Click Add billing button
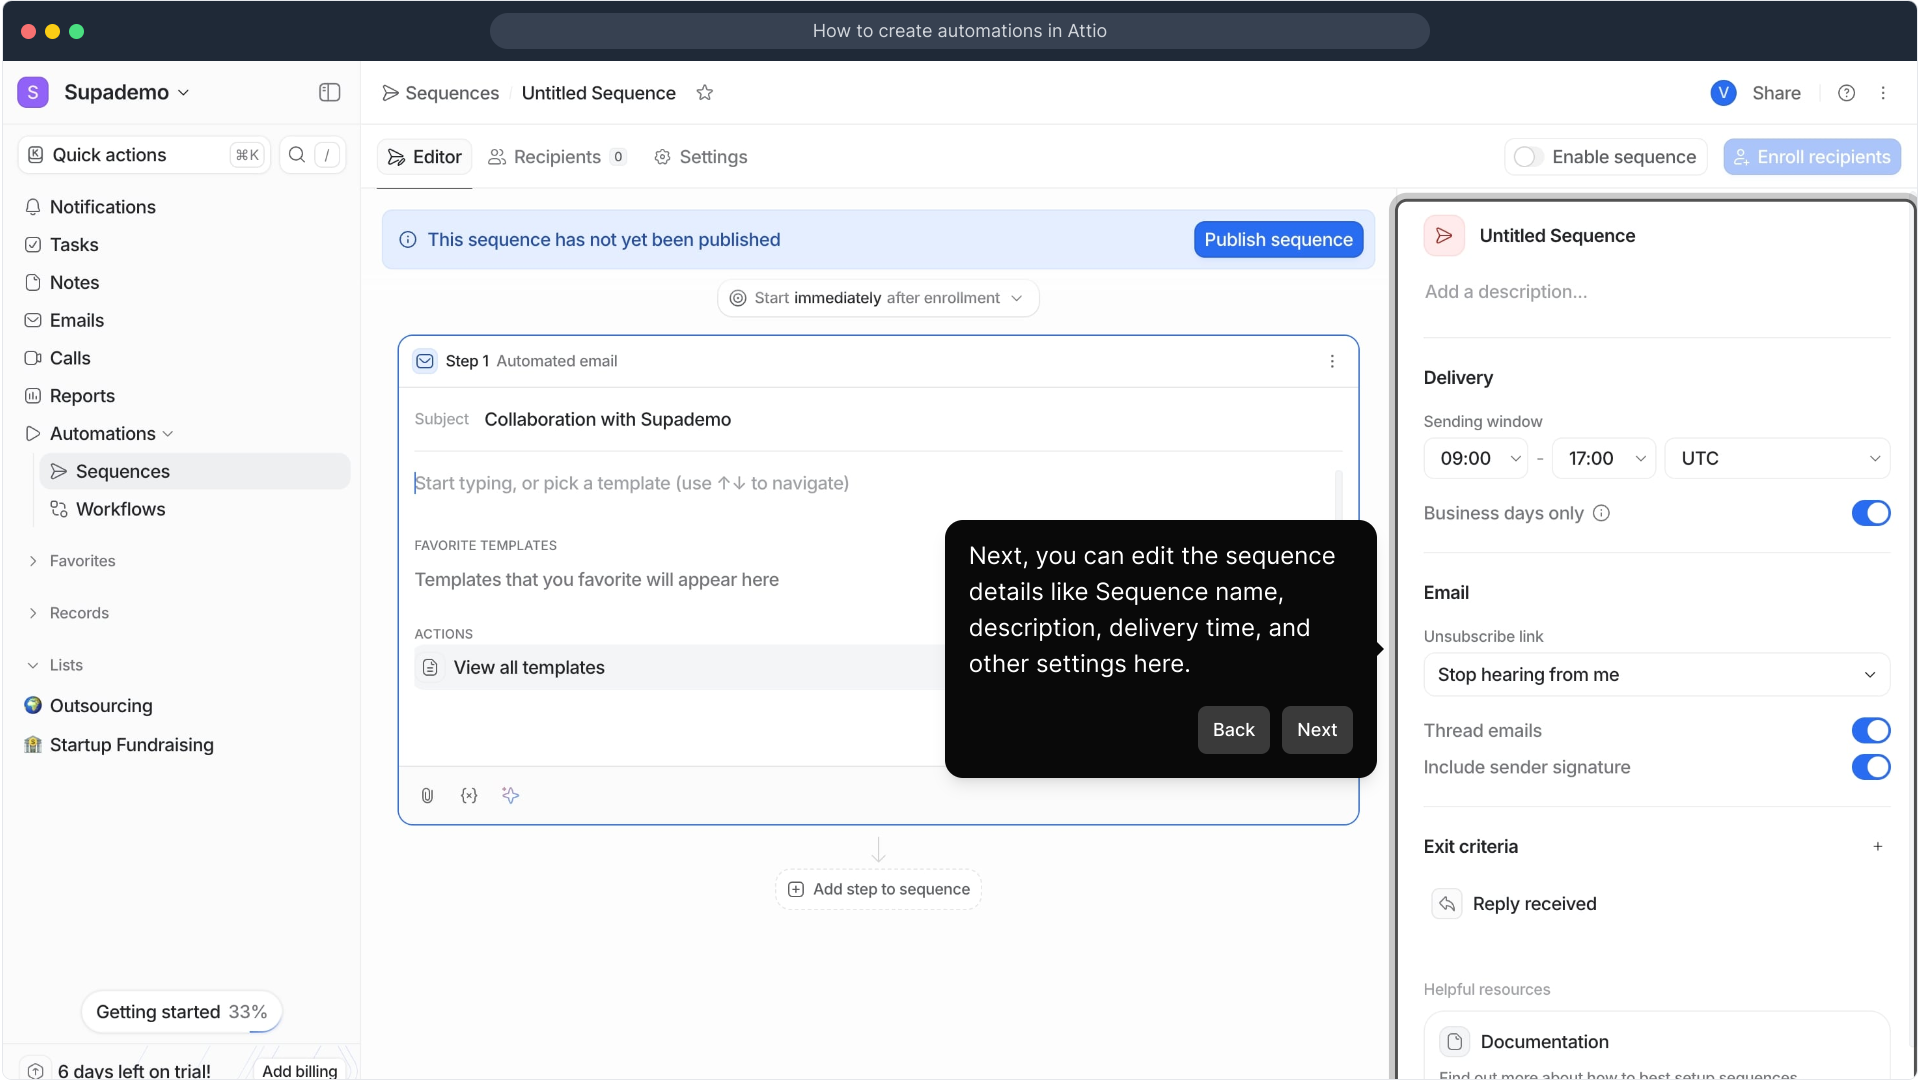 pyautogui.click(x=300, y=1070)
